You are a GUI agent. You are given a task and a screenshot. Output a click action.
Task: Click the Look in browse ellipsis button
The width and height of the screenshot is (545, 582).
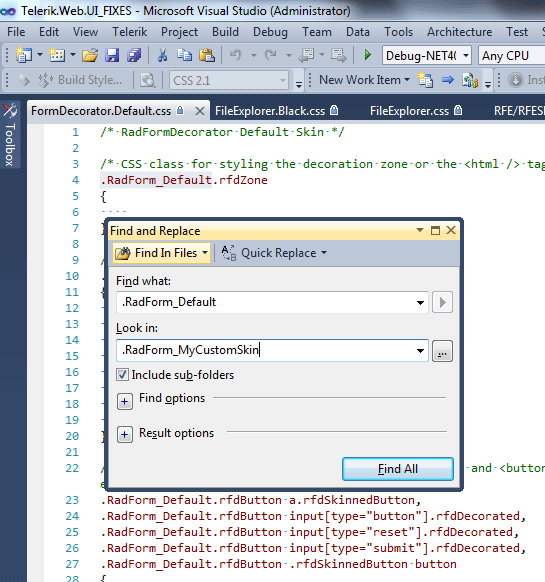442,351
